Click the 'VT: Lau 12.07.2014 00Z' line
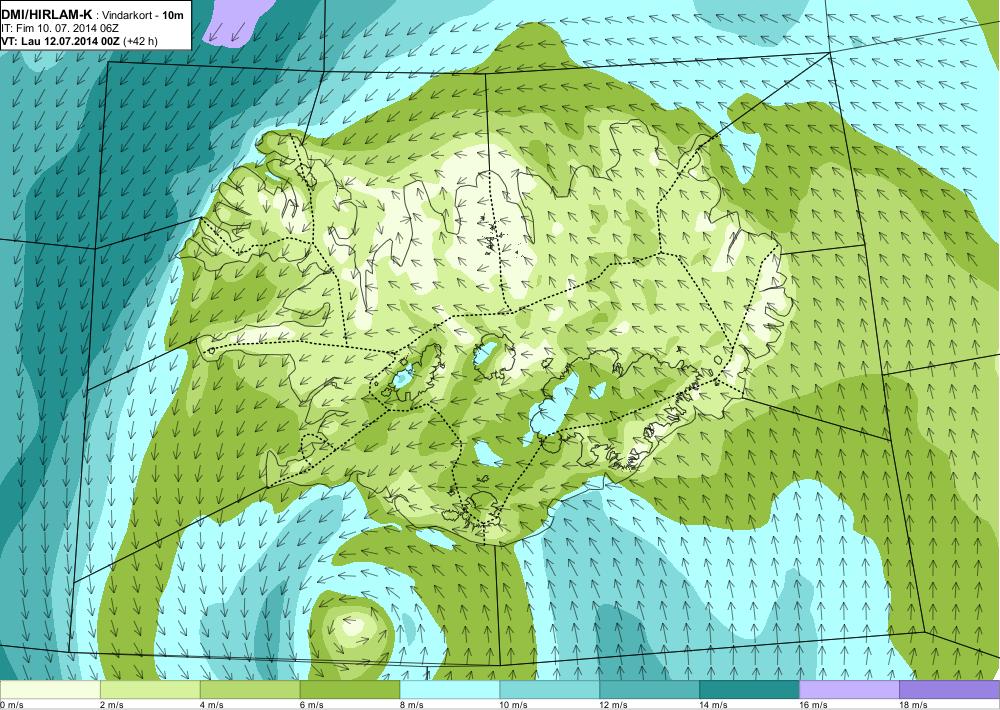The width and height of the screenshot is (1000, 710). (61, 41)
